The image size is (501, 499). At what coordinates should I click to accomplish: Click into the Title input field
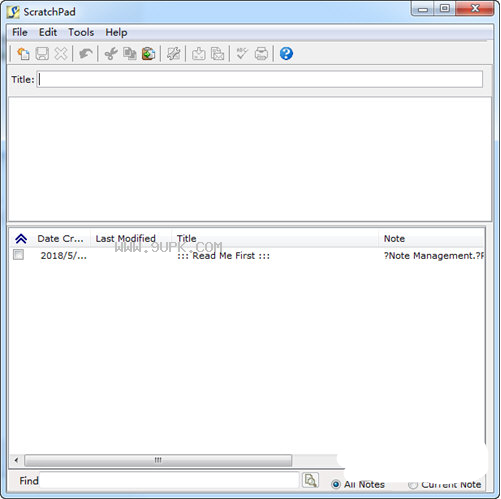(260, 79)
